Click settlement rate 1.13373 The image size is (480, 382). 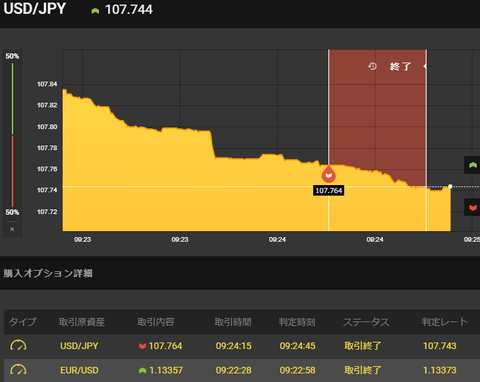coord(440,370)
